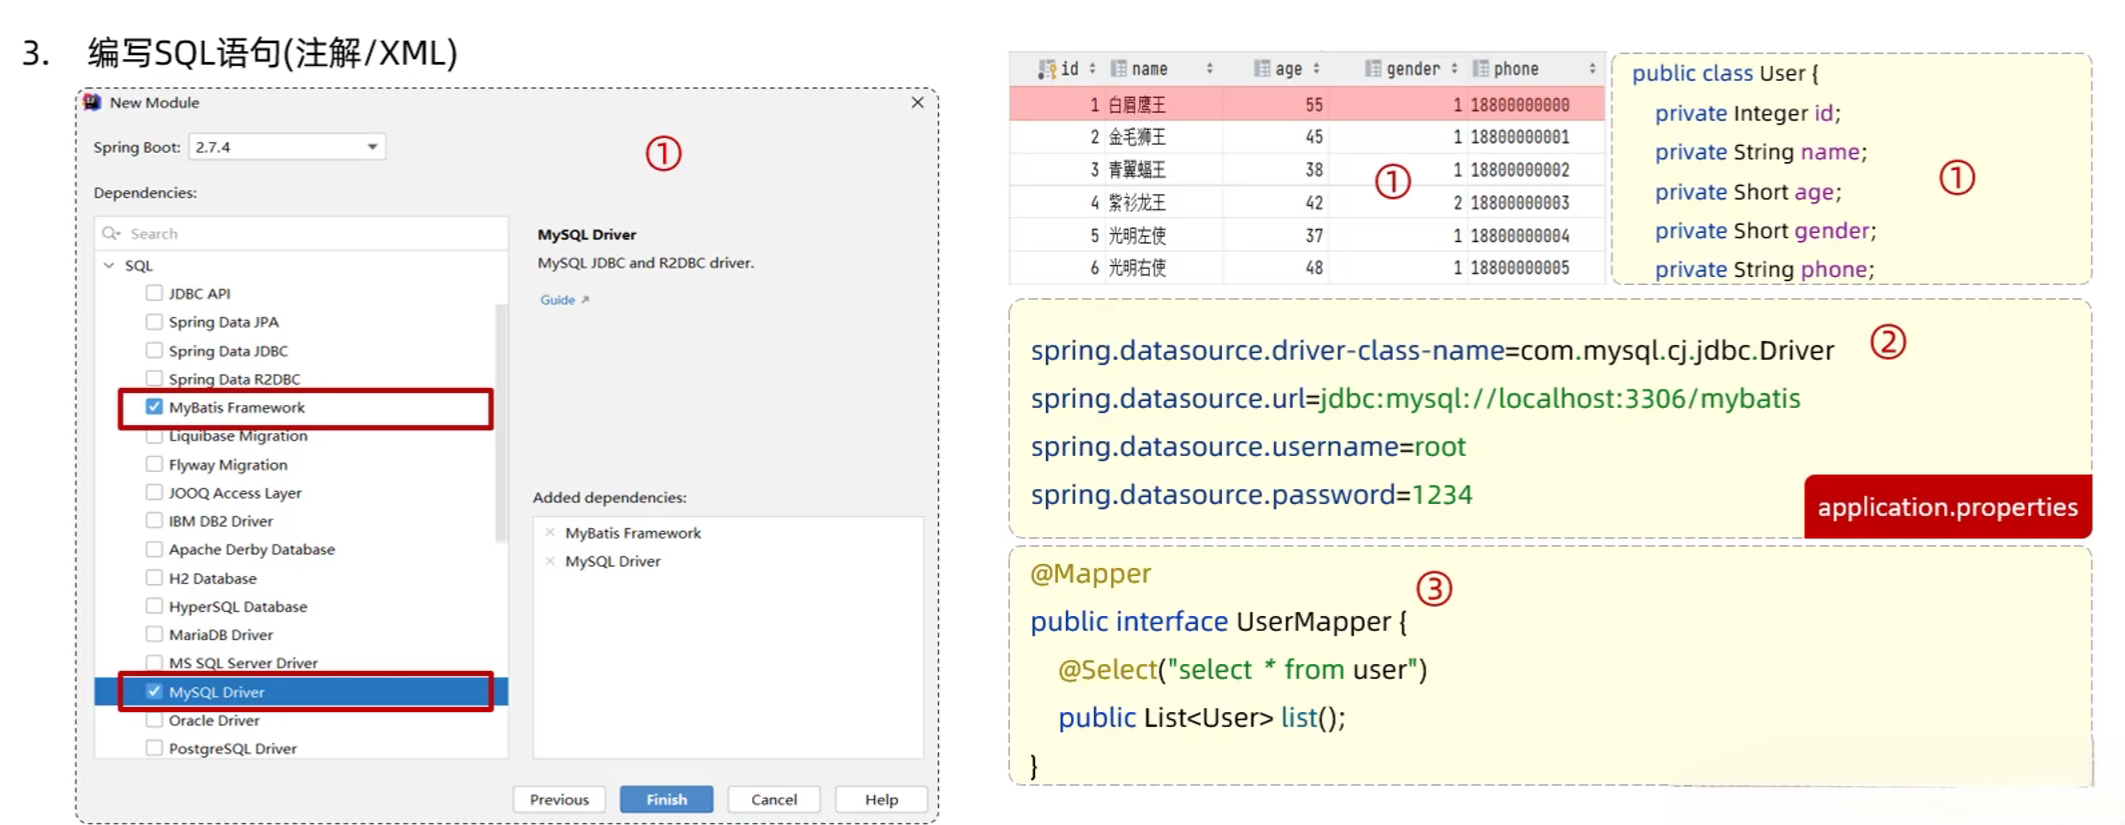Select the H2 Database list item
The height and width of the screenshot is (825, 2125).
coord(212,578)
